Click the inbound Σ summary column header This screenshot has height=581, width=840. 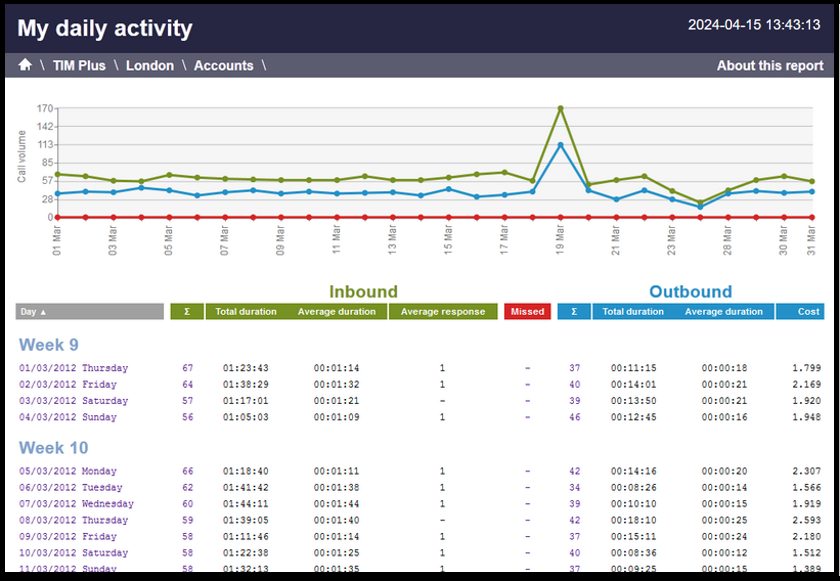186,311
